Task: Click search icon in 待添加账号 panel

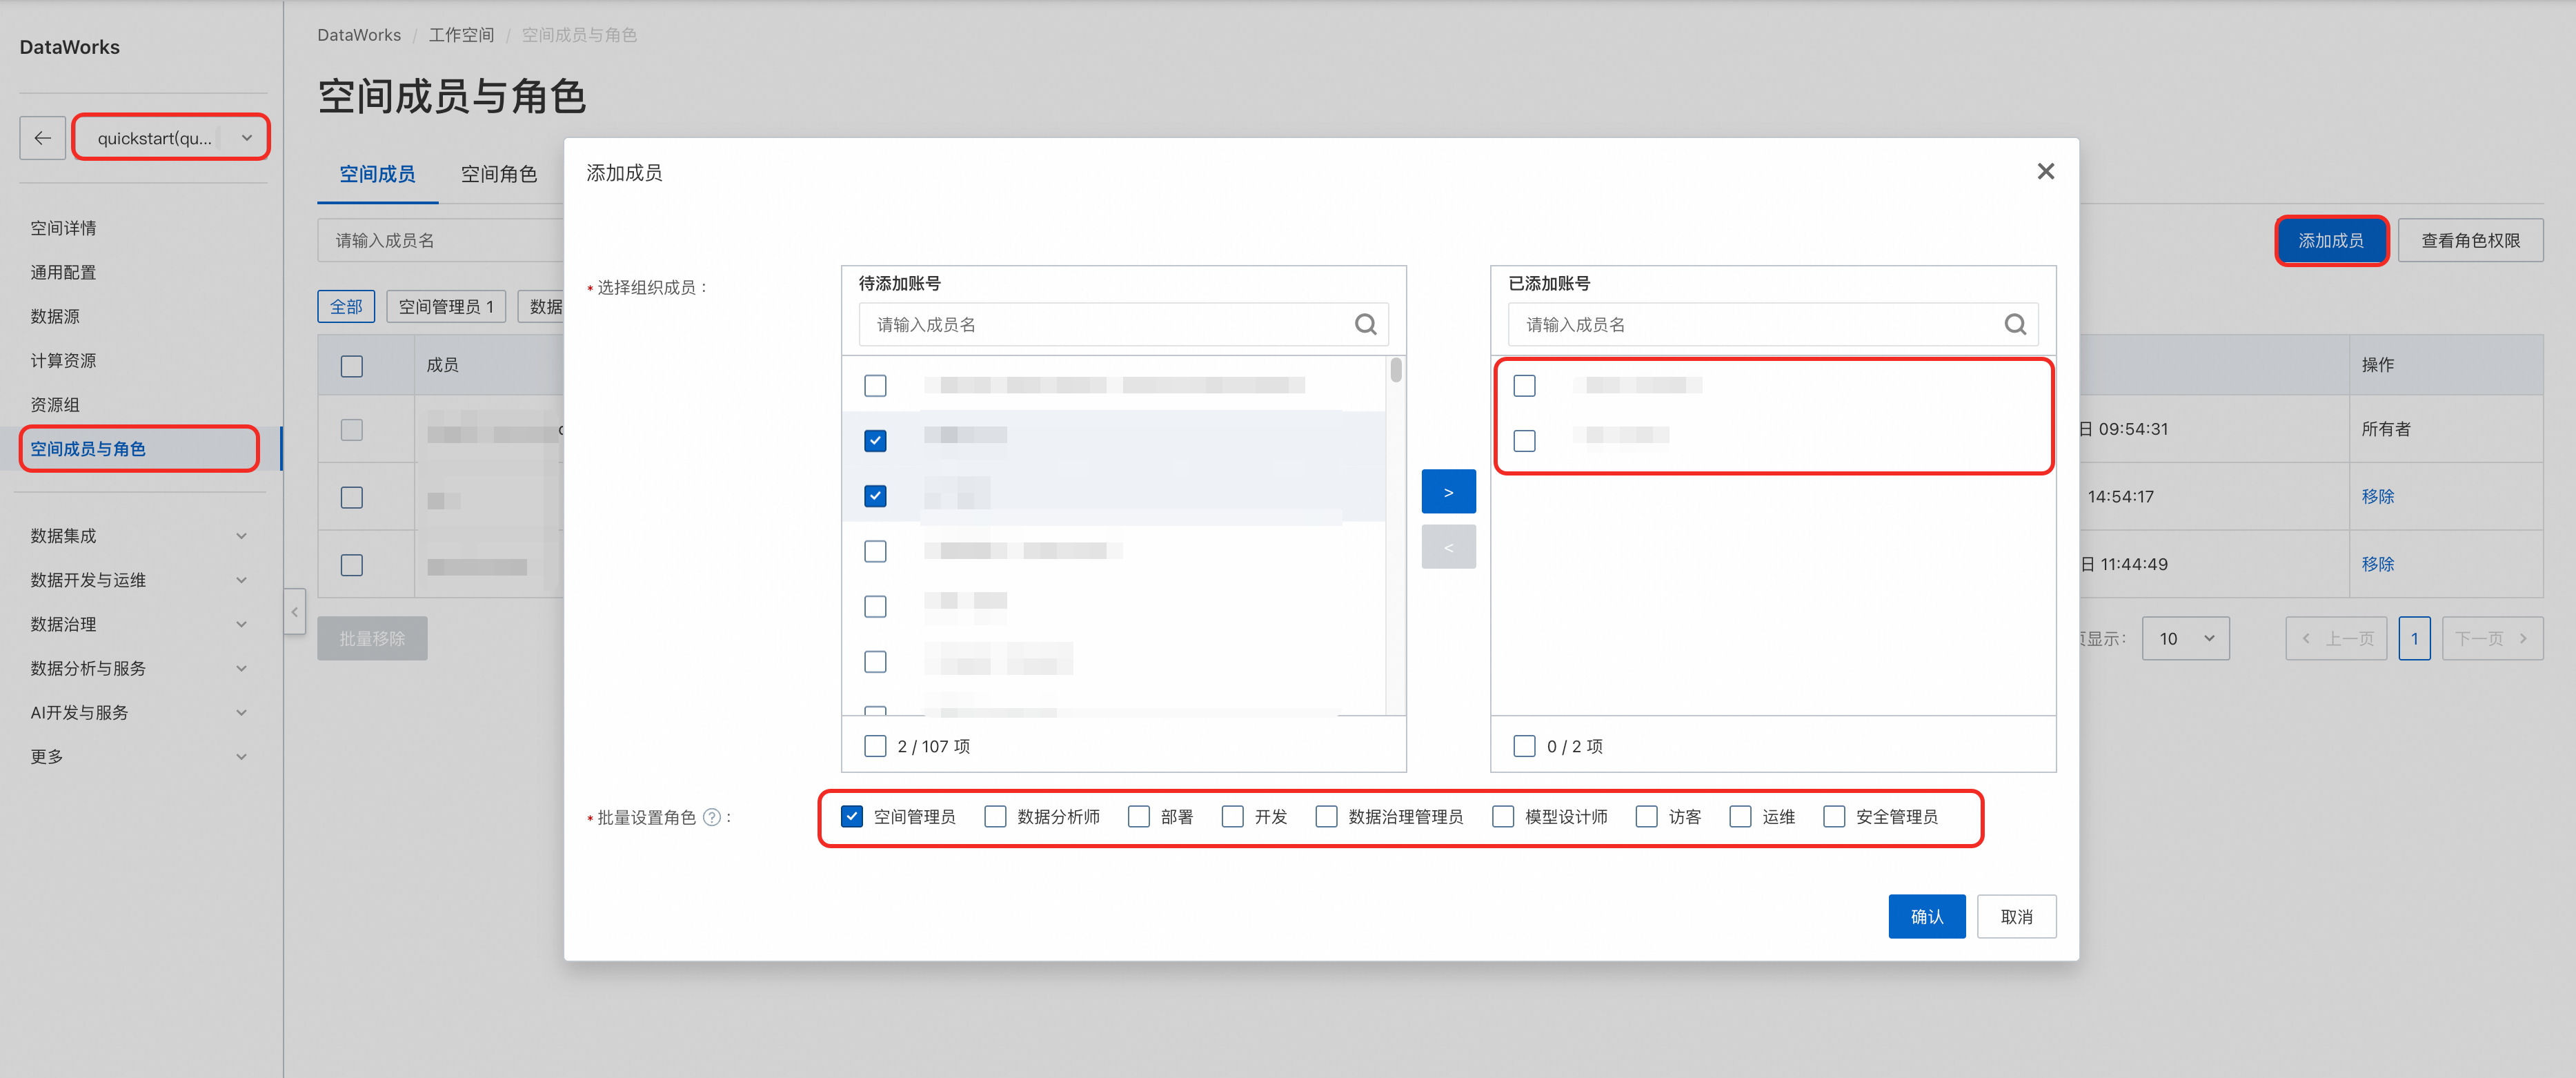Action: [1365, 324]
